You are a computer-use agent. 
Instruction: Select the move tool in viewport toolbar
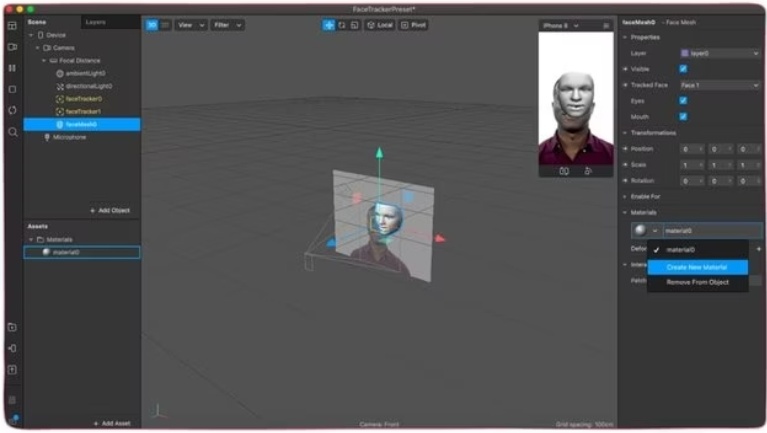tap(329, 24)
